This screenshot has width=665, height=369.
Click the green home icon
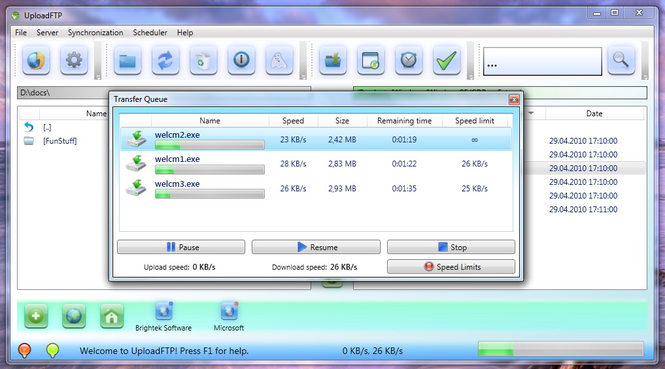tap(112, 316)
